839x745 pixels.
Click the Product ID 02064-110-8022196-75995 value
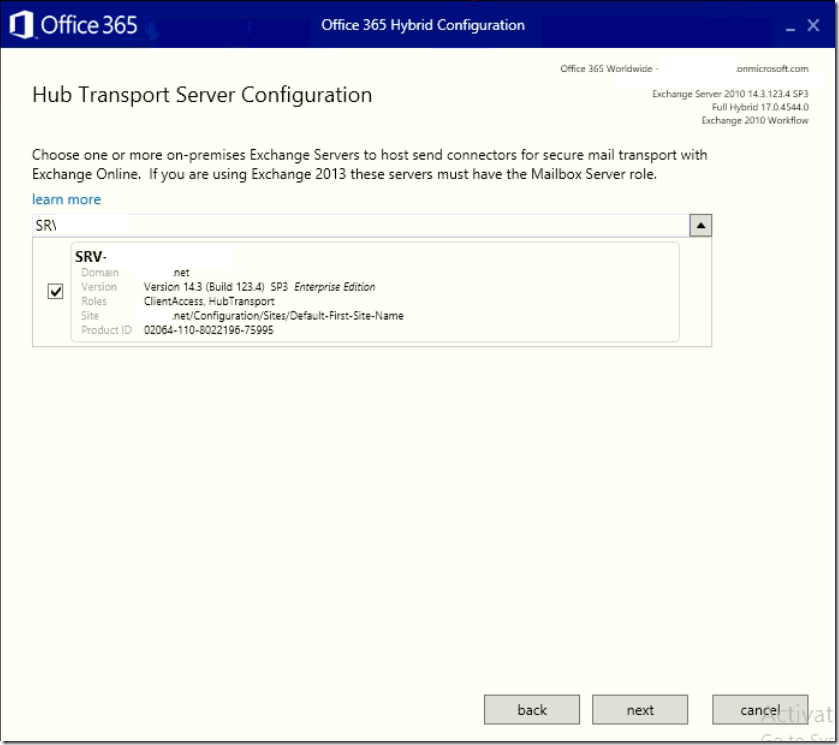point(209,330)
